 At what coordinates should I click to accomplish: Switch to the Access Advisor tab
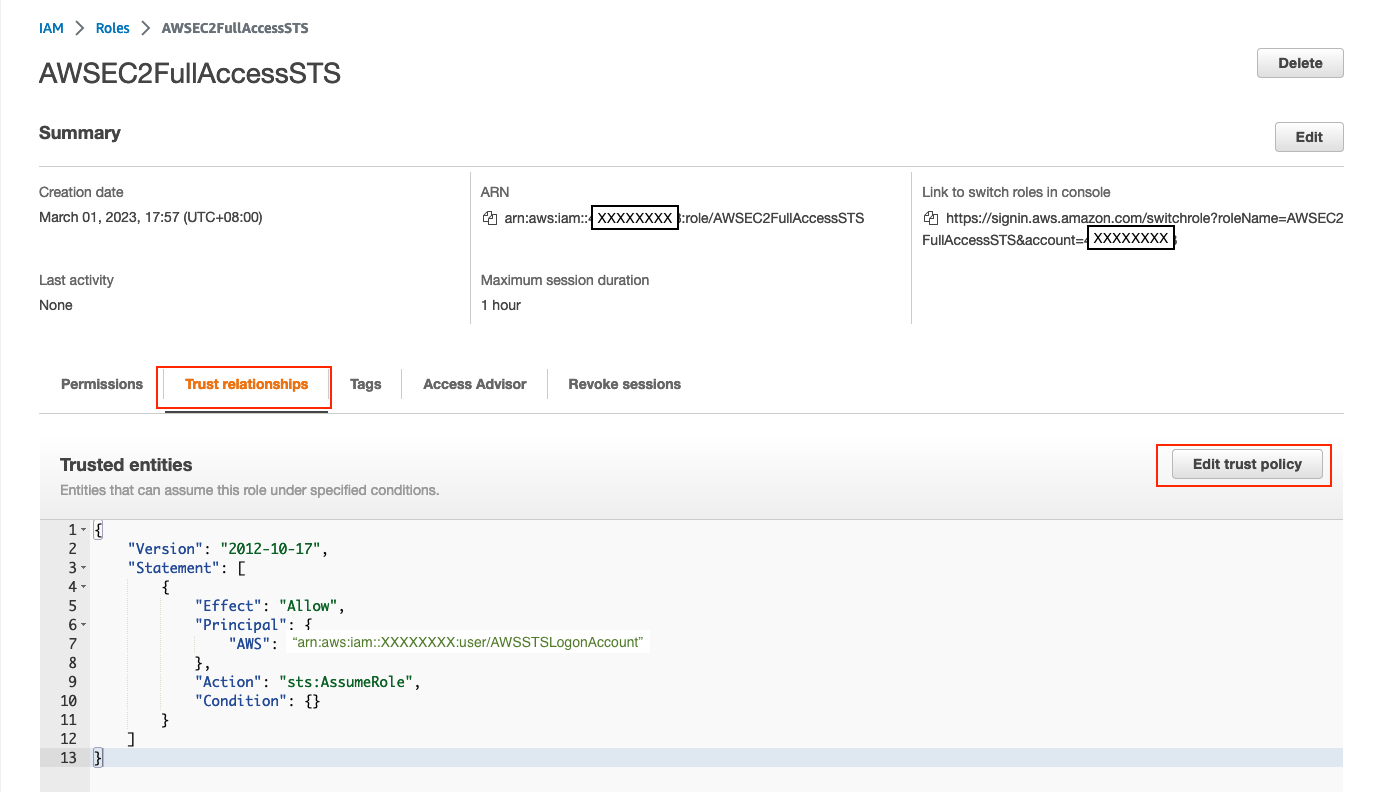point(474,384)
